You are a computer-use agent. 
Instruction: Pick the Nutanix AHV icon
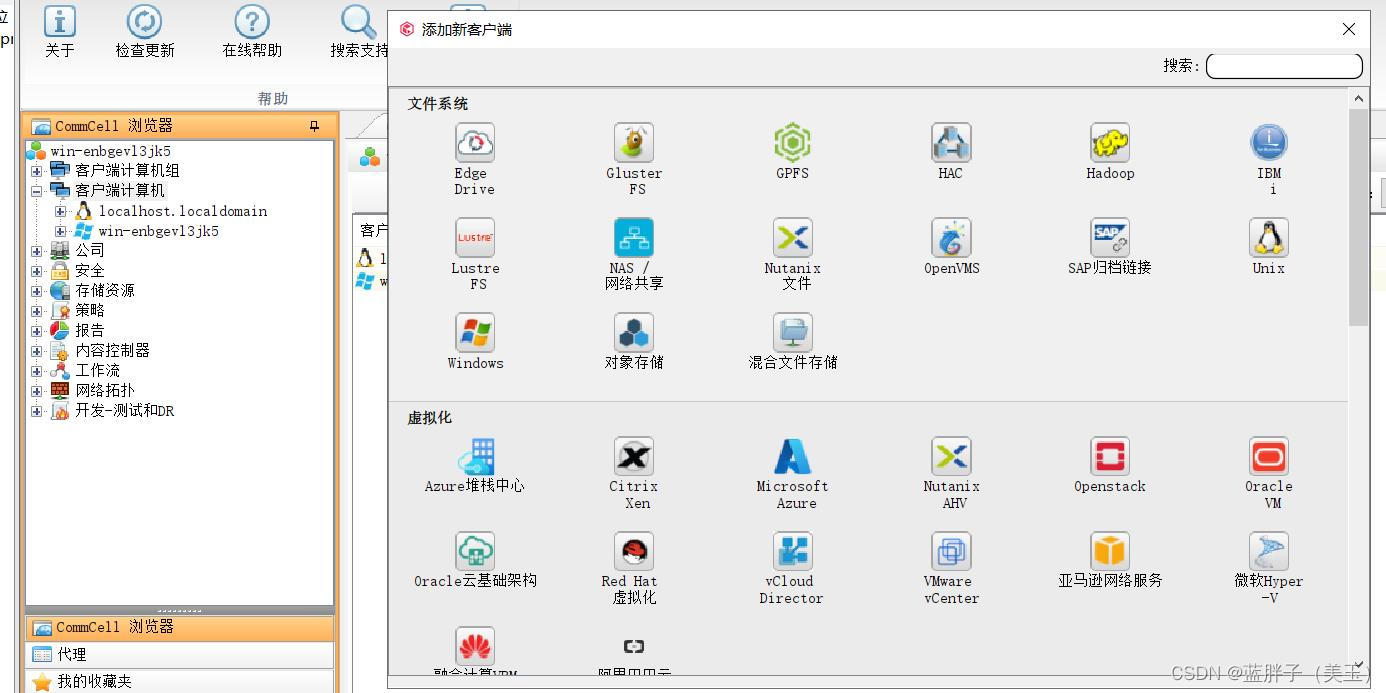(x=951, y=457)
